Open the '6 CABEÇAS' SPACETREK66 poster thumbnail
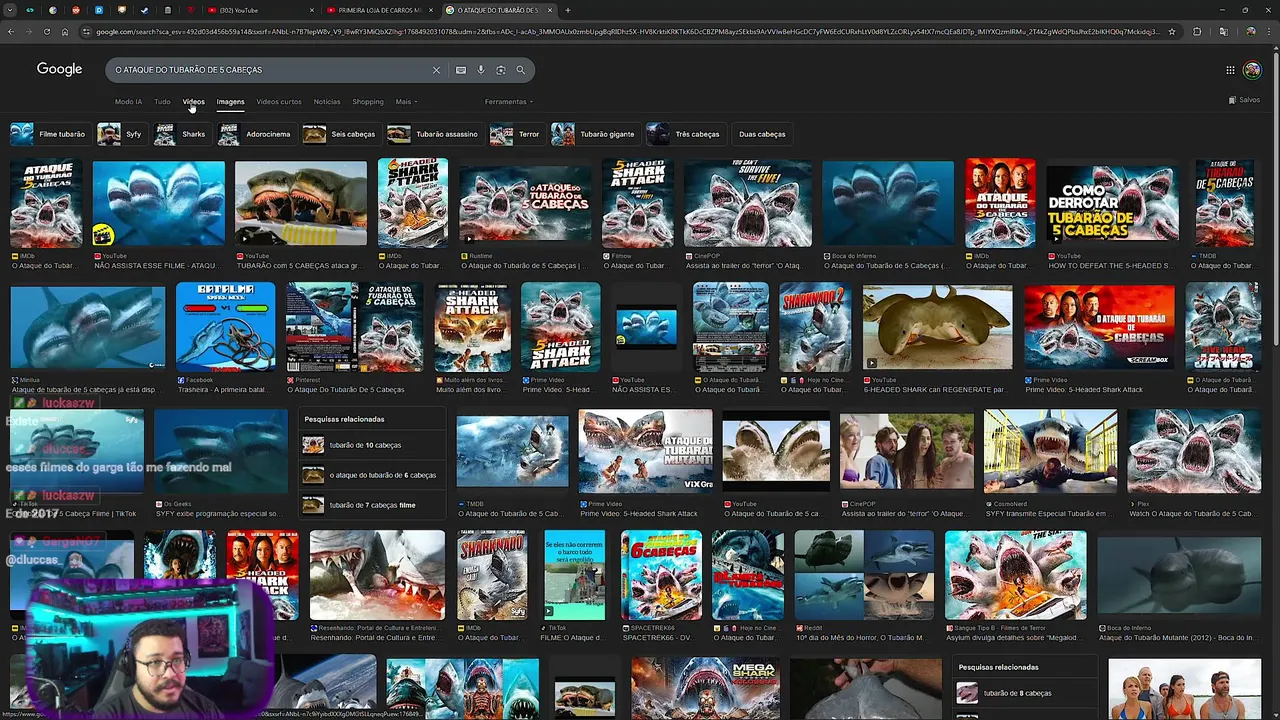The width and height of the screenshot is (1280, 720). (661, 575)
